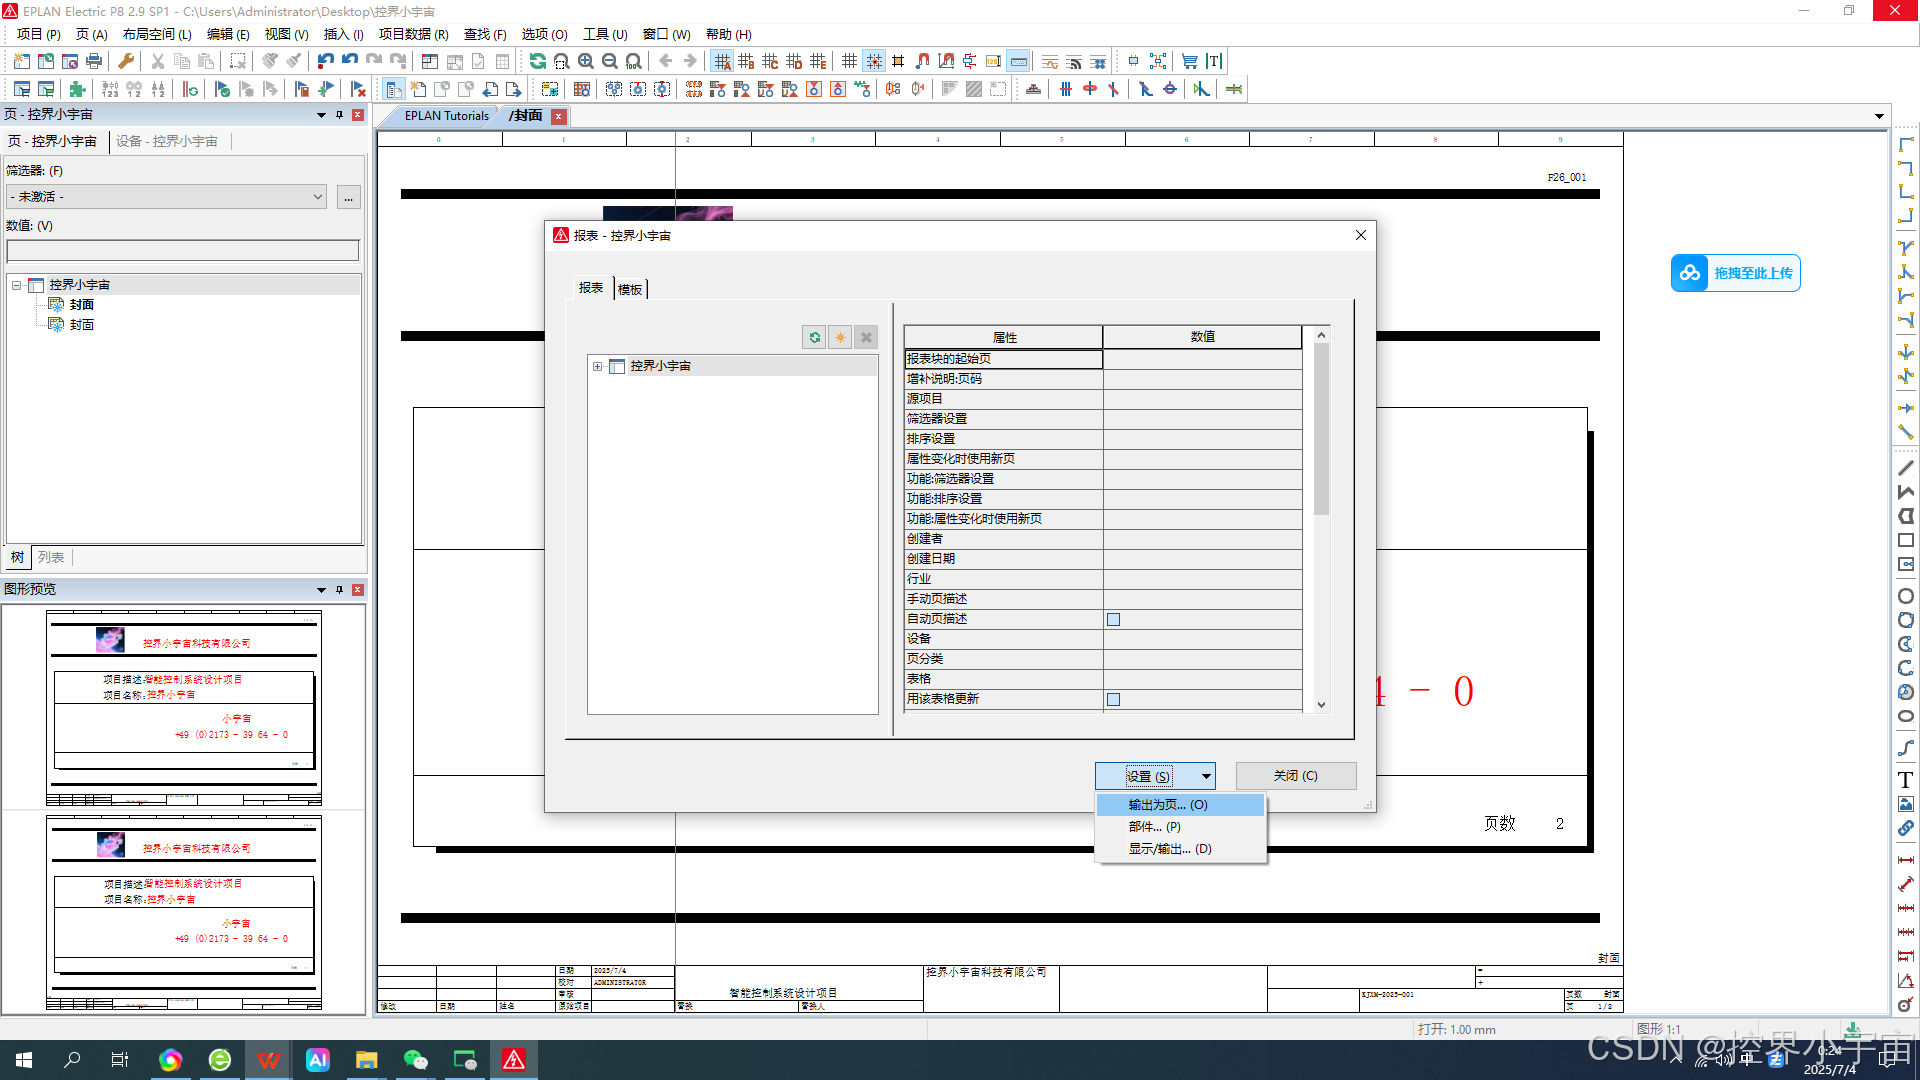Update the report tree (green refresh icon)
This screenshot has width=1920, height=1080.
(815, 337)
